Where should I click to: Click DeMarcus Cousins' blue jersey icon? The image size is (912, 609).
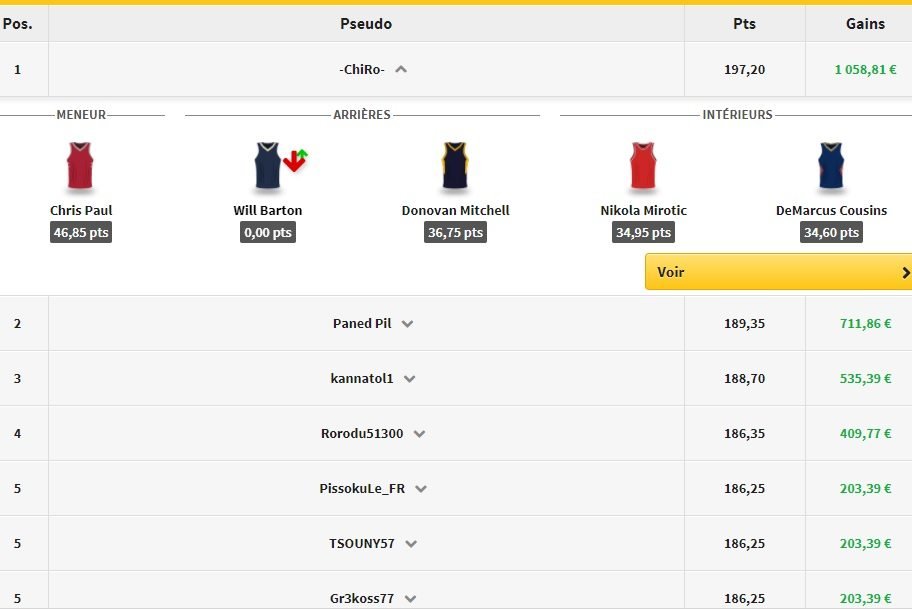click(x=831, y=166)
